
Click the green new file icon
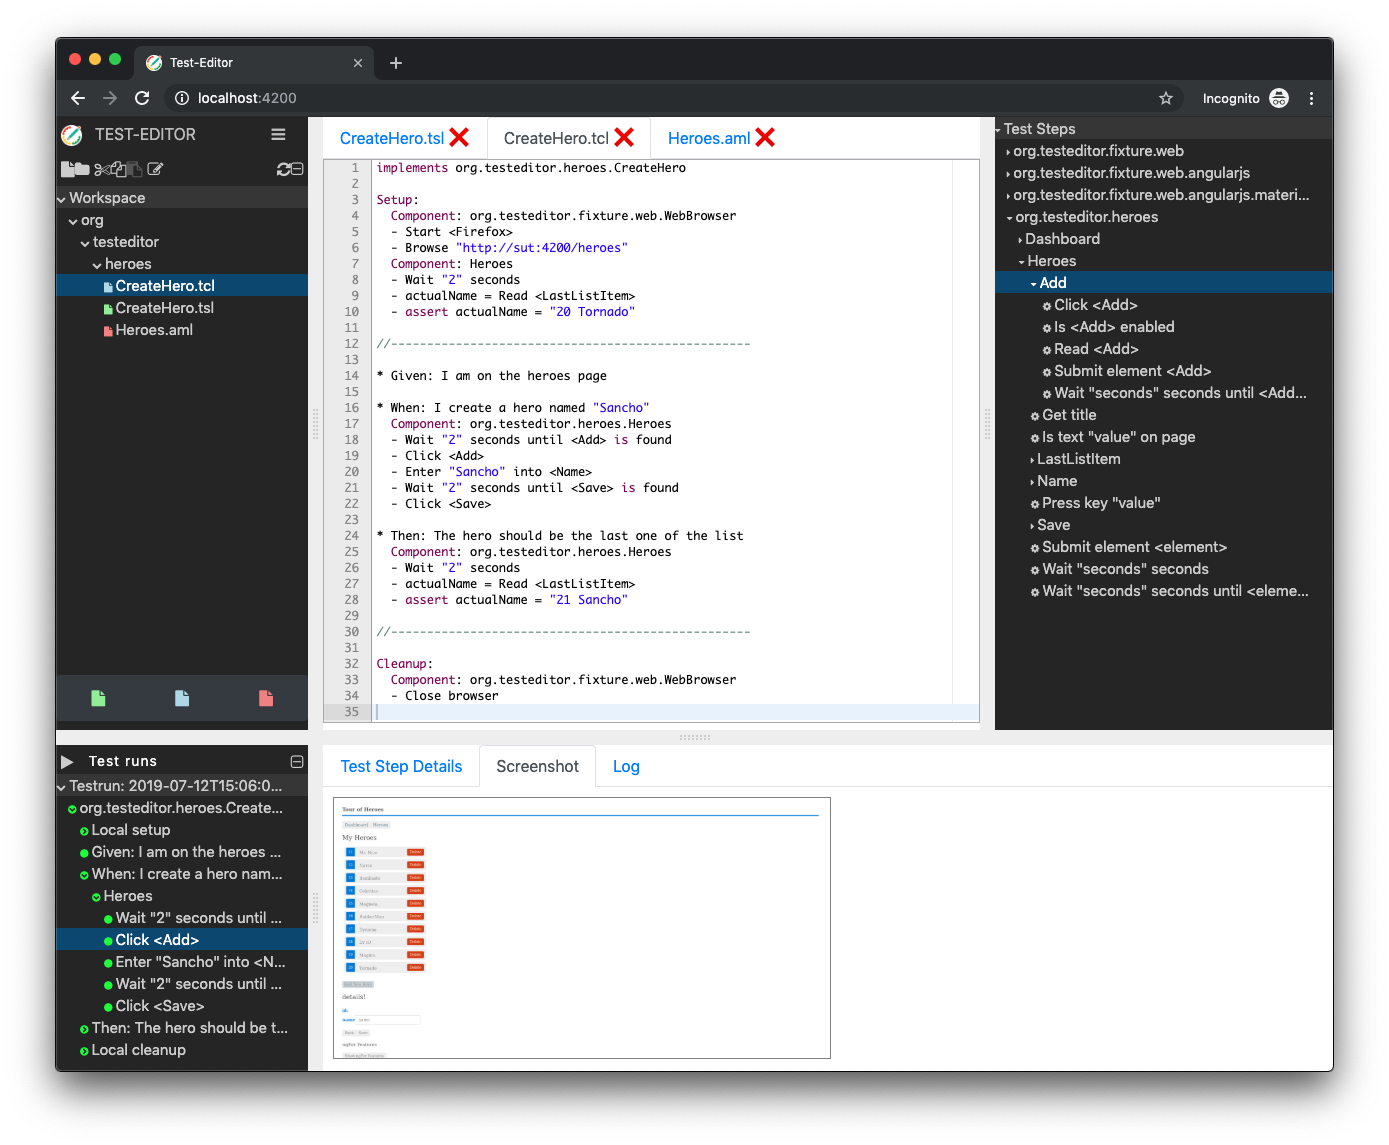click(98, 698)
